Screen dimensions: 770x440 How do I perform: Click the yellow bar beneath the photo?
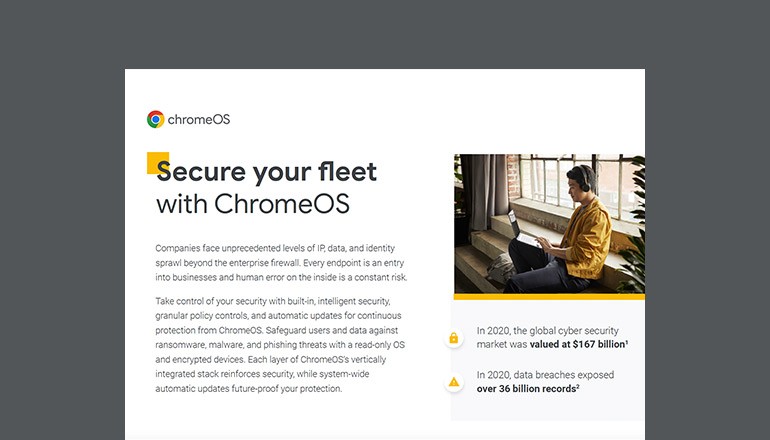coord(548,297)
